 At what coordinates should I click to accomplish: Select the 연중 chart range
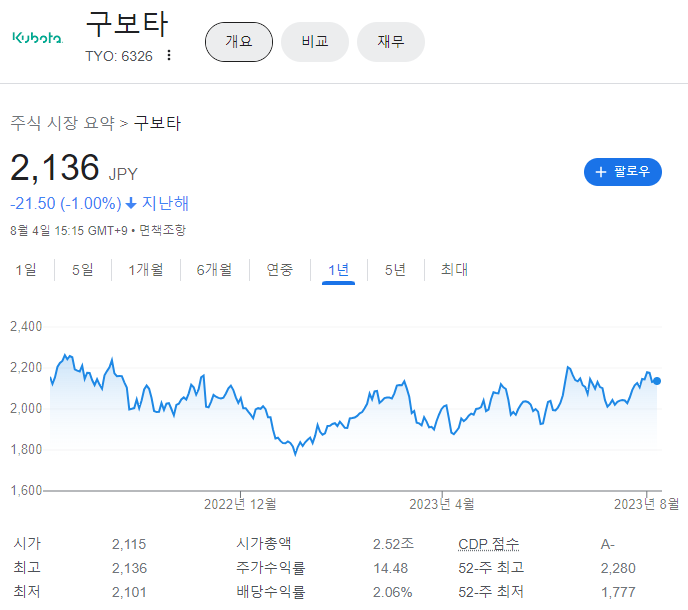pos(280,269)
